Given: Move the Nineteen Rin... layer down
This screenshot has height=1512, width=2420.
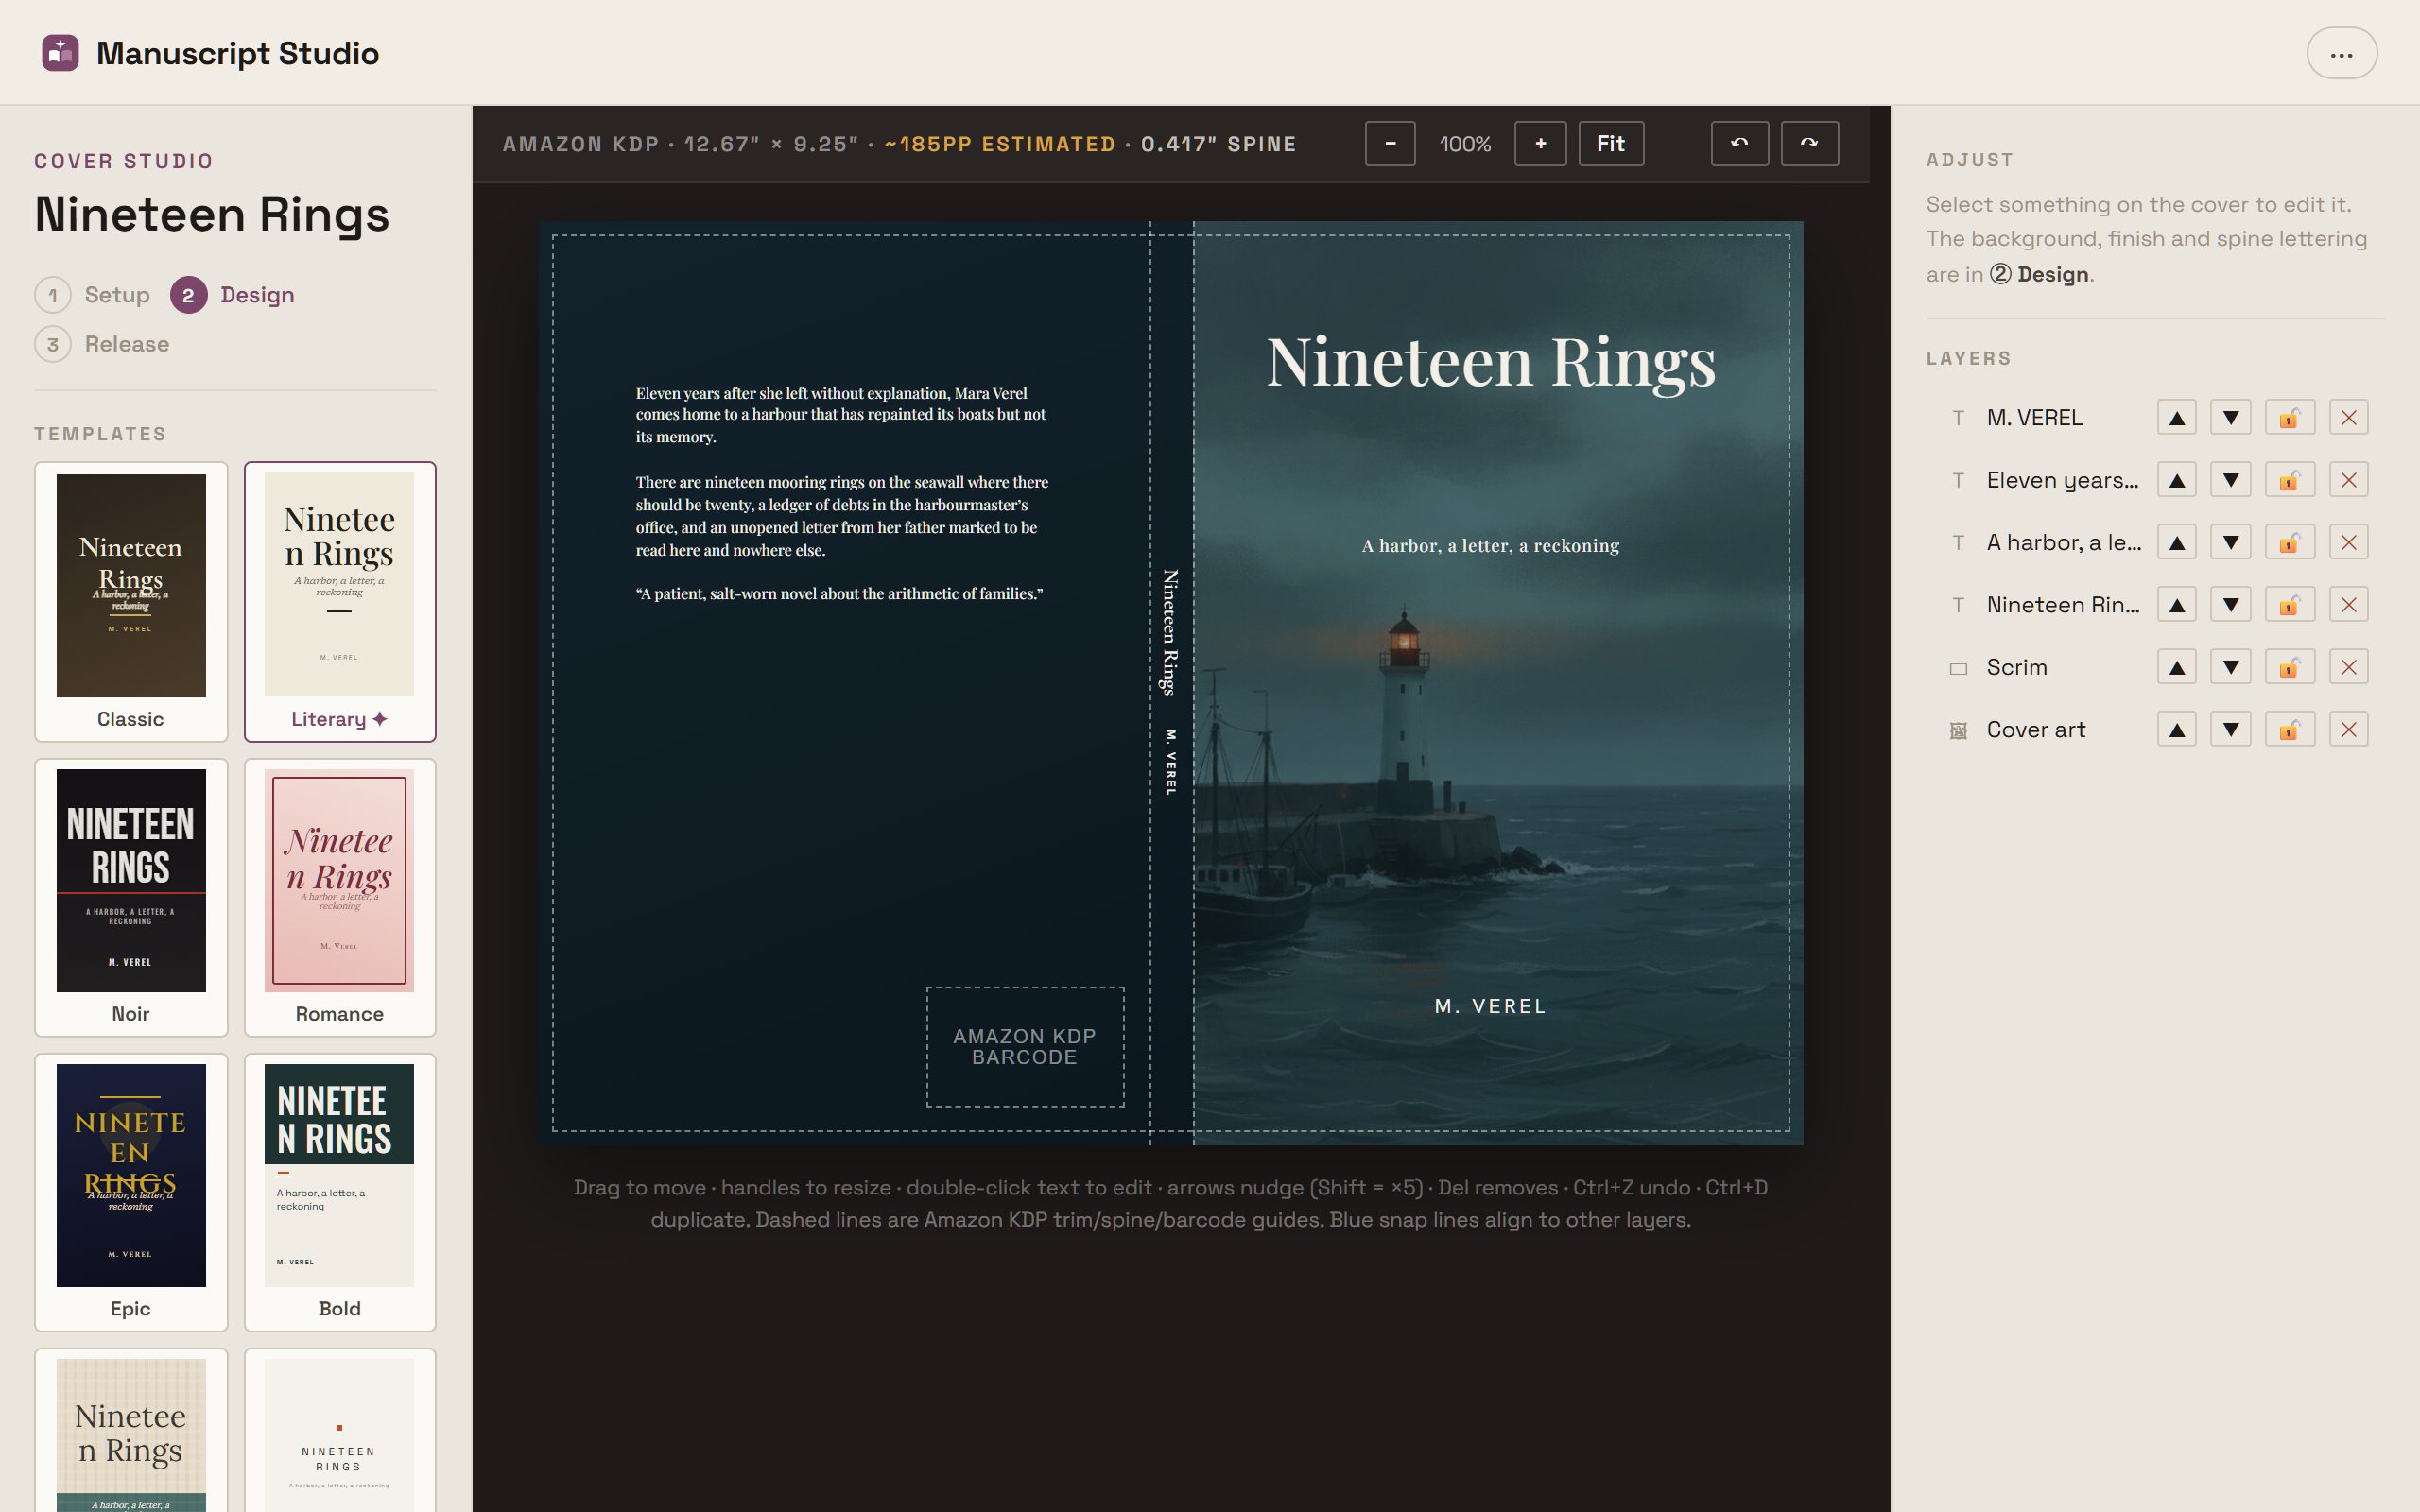Looking at the screenshot, I should pos(2230,605).
